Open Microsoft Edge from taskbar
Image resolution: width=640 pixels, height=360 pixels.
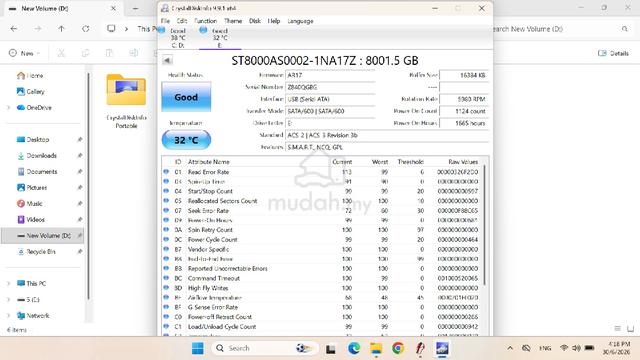coord(354,348)
